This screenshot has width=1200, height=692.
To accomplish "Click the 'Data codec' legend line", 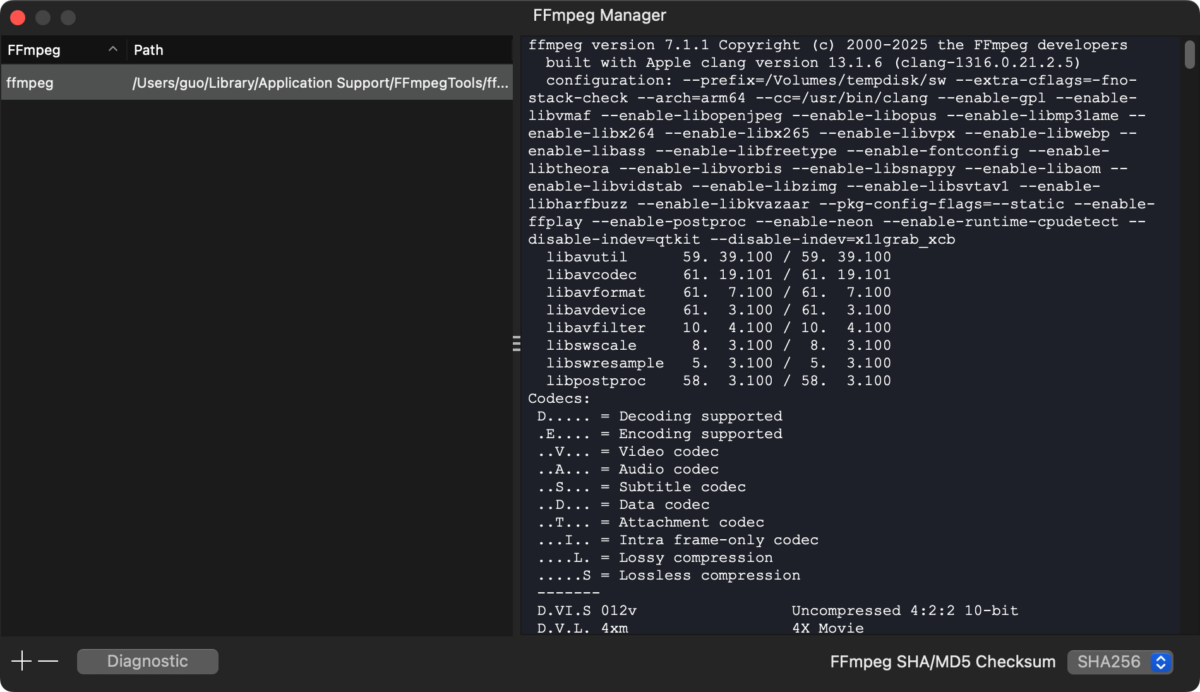I will pos(624,505).
